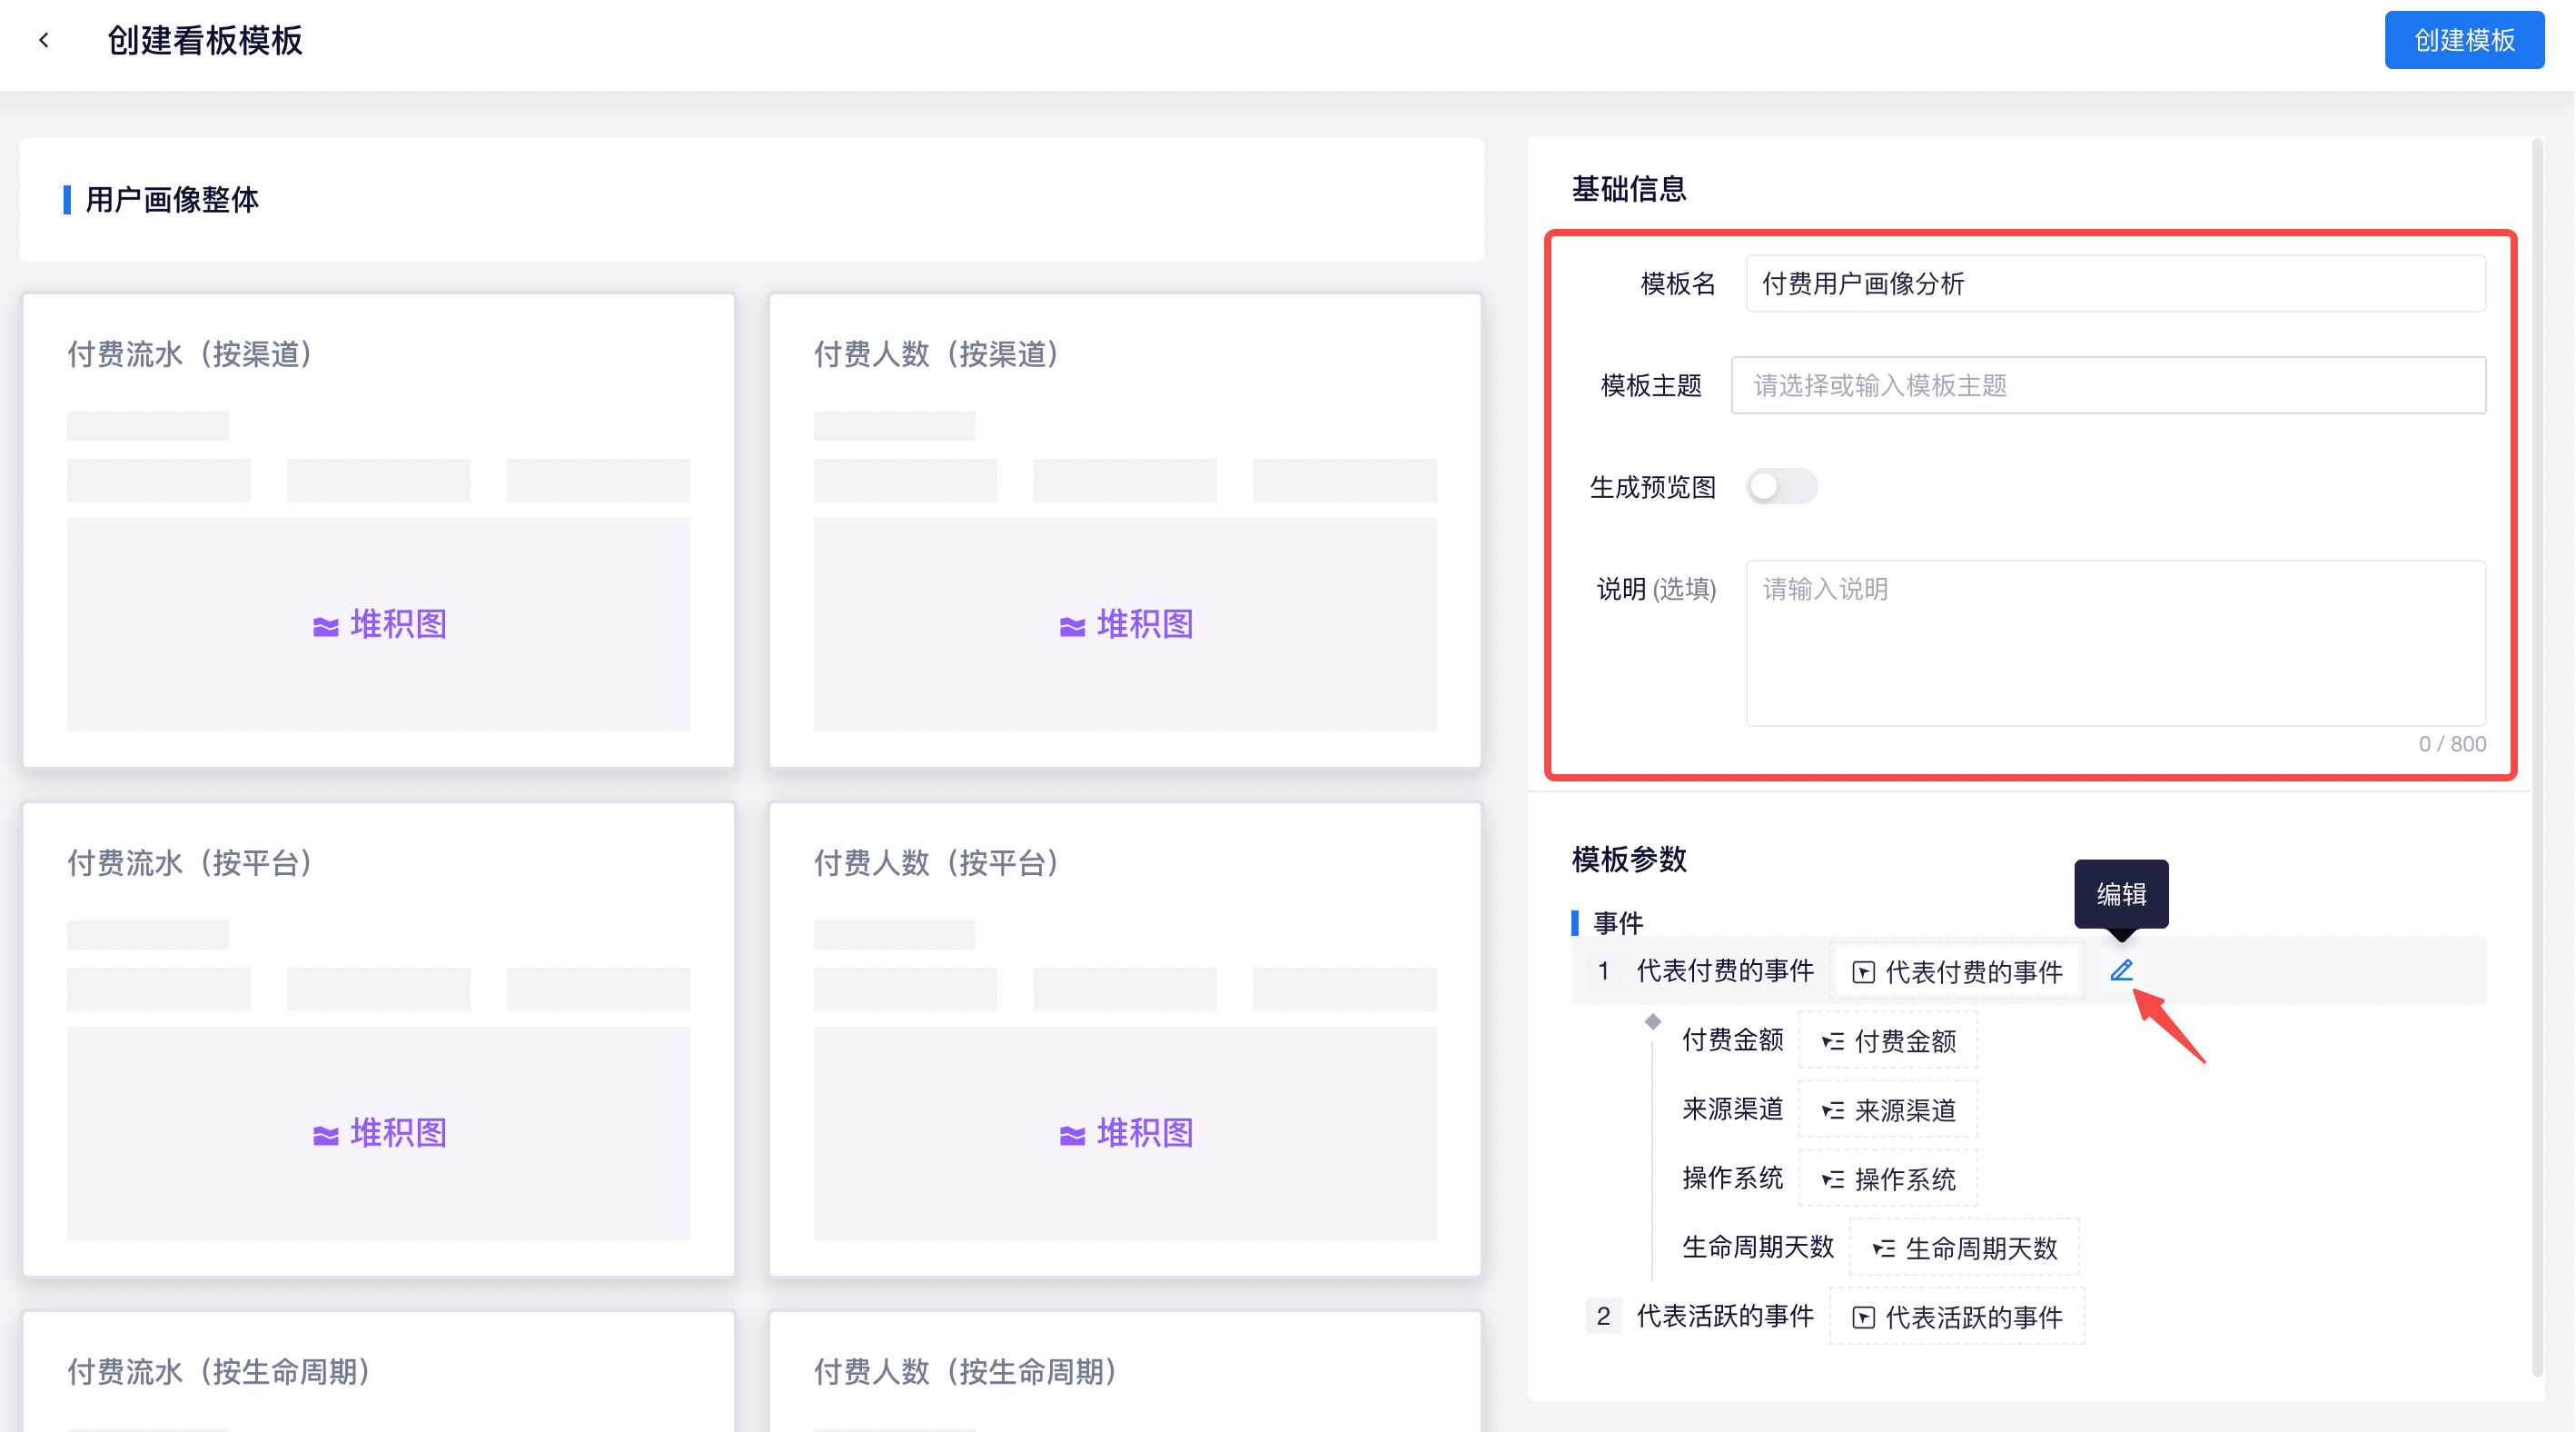Click the 创建模板 button

2464,40
